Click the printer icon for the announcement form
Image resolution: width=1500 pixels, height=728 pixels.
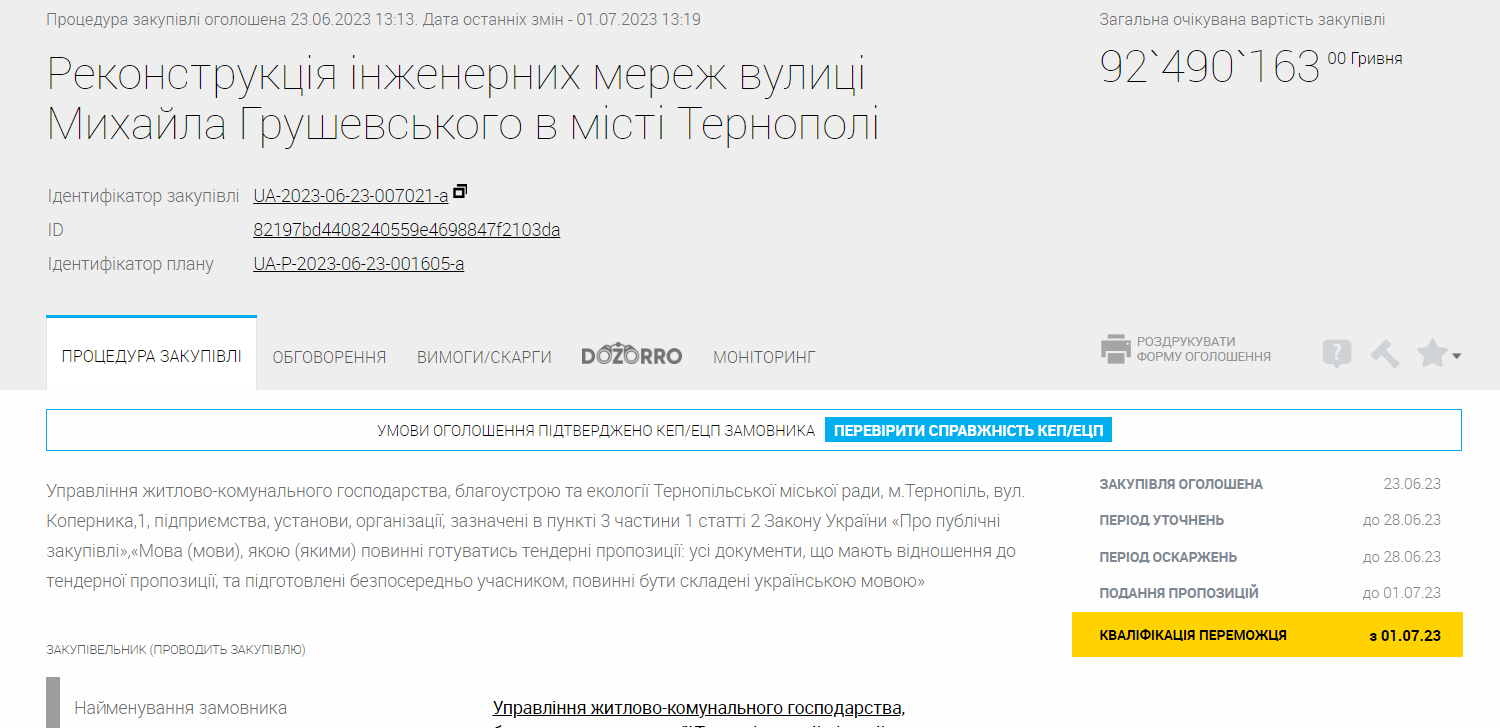click(x=1115, y=349)
